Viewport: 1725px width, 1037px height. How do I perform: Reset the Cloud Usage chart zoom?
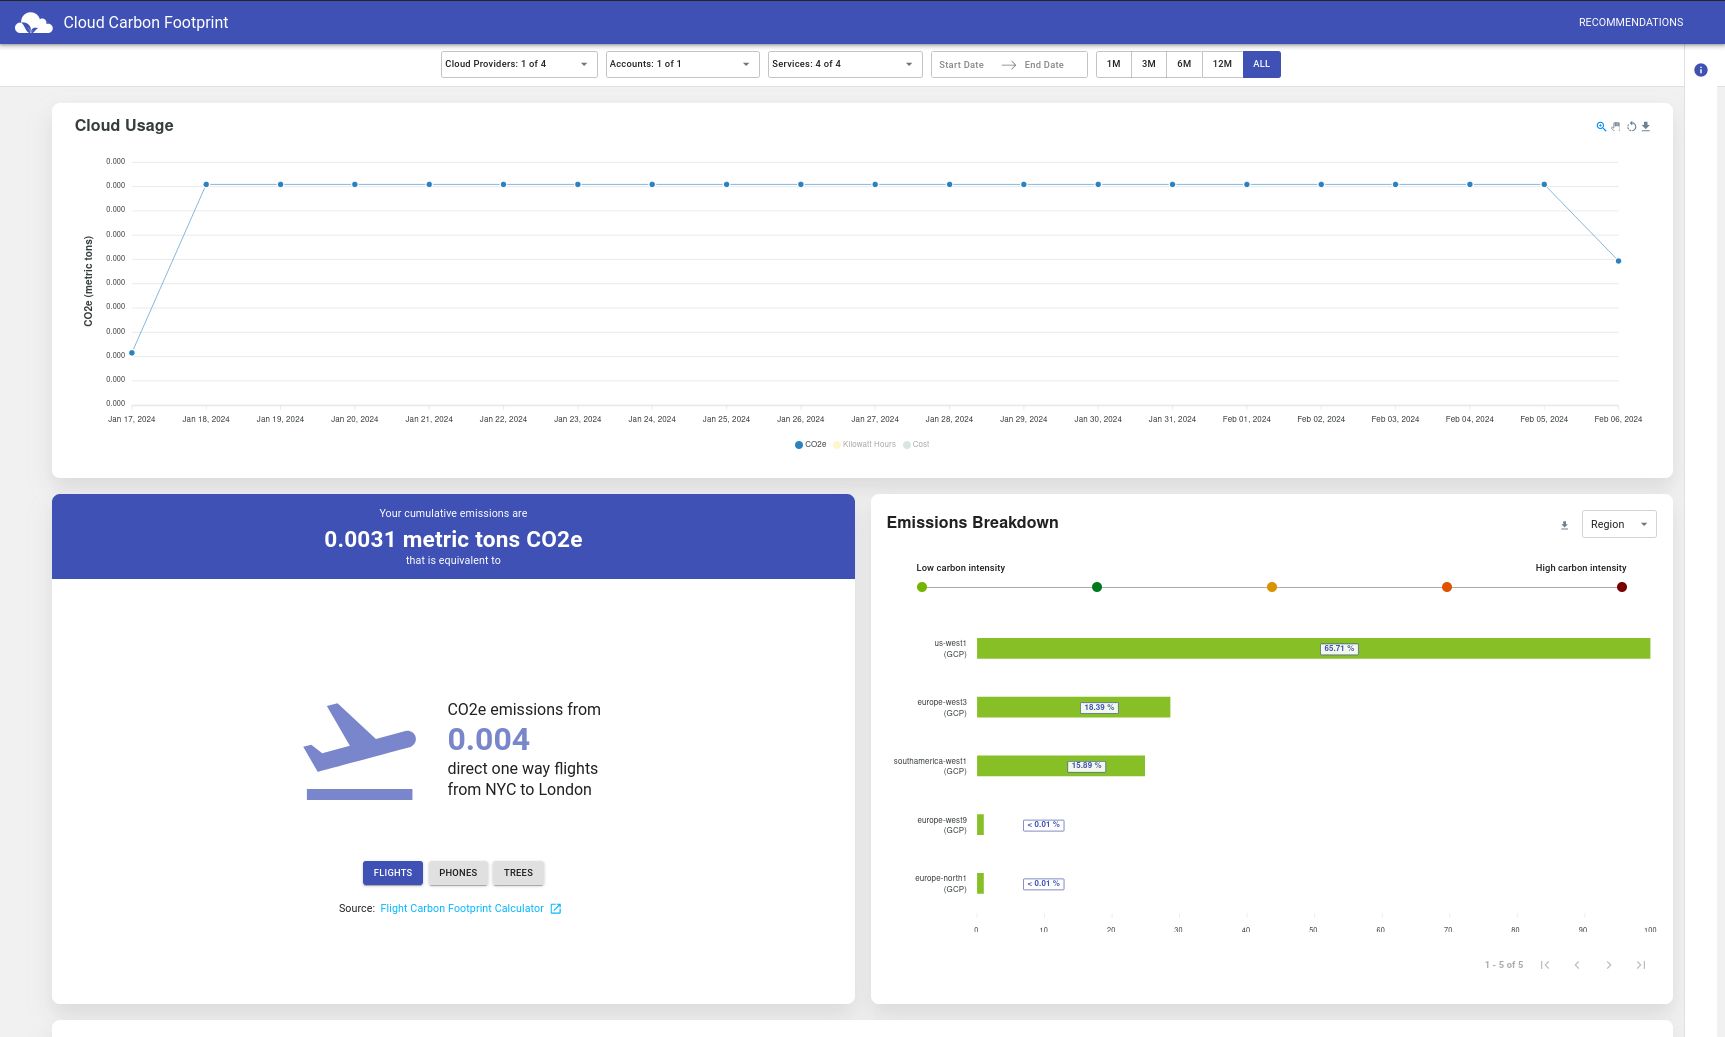pyautogui.click(x=1631, y=127)
